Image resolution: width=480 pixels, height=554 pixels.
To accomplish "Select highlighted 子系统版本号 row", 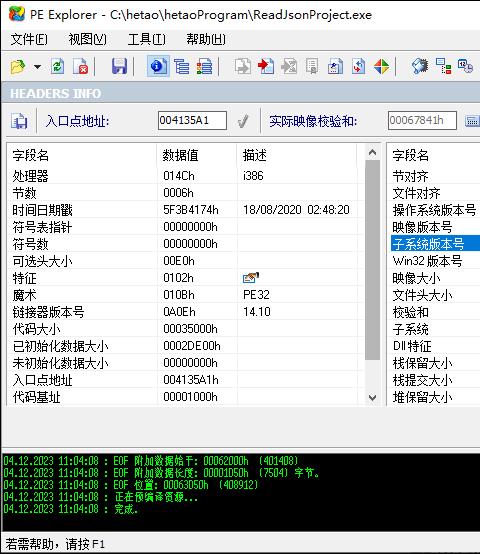I will 435,244.
